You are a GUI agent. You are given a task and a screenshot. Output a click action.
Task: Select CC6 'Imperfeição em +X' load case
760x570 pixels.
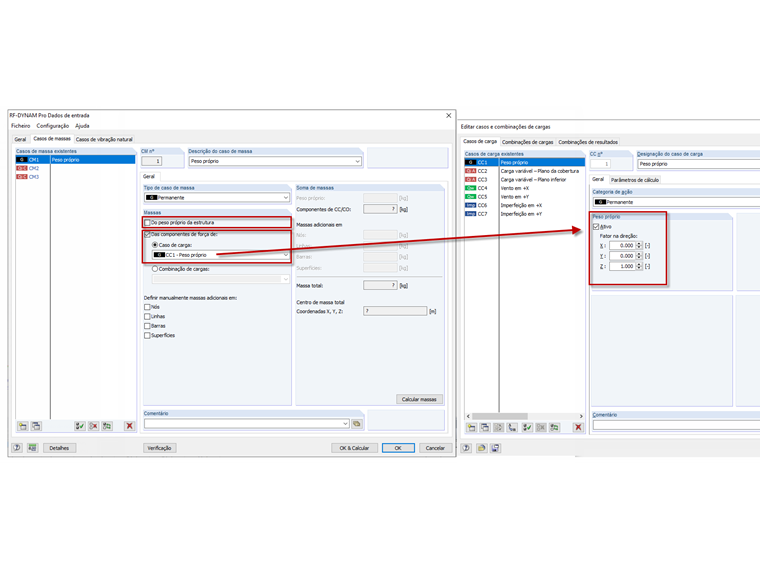pyautogui.click(x=524, y=206)
